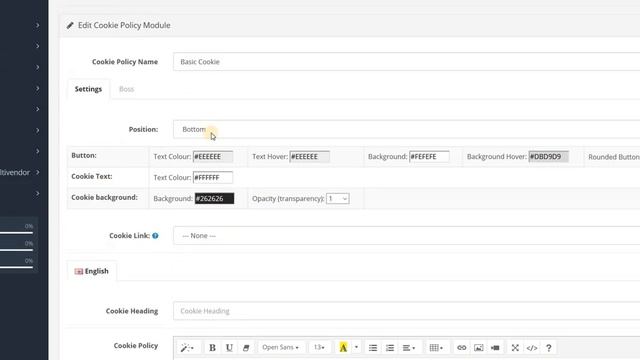This screenshot has width=640, height=360.
Task: Click the Cookie background row label
Action: click(104, 198)
